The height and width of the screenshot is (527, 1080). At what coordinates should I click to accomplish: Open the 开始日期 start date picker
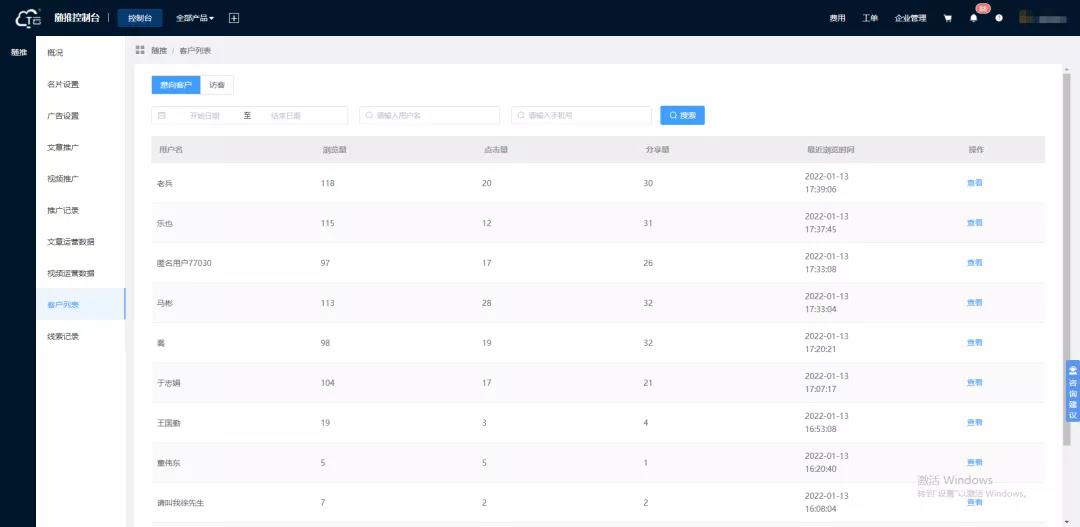pyautogui.click(x=205, y=116)
